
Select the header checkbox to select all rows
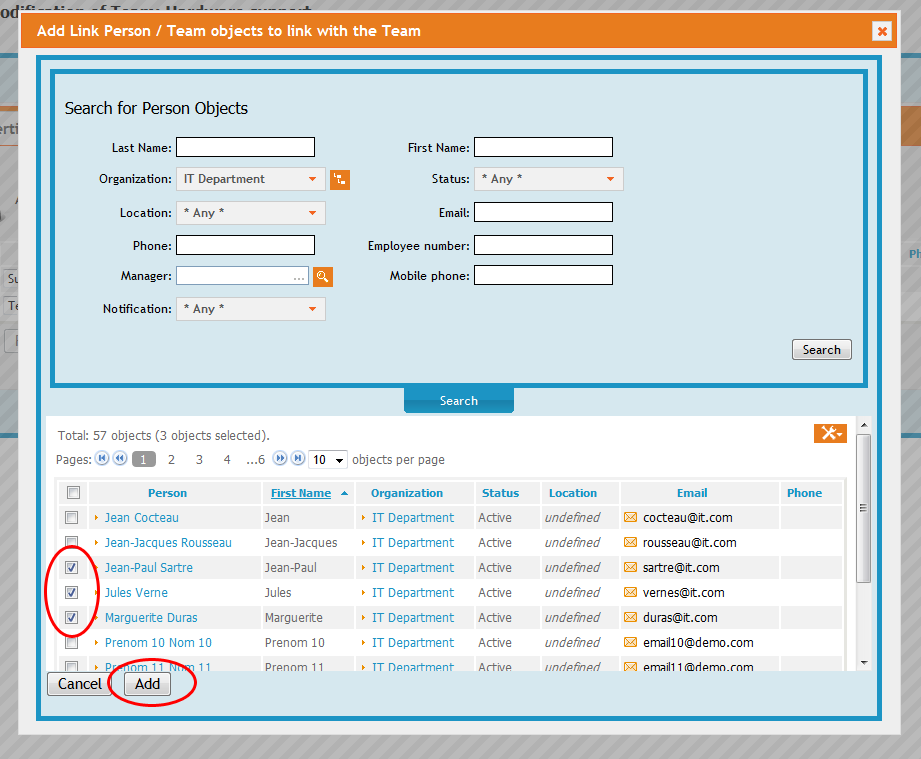[x=71, y=492]
